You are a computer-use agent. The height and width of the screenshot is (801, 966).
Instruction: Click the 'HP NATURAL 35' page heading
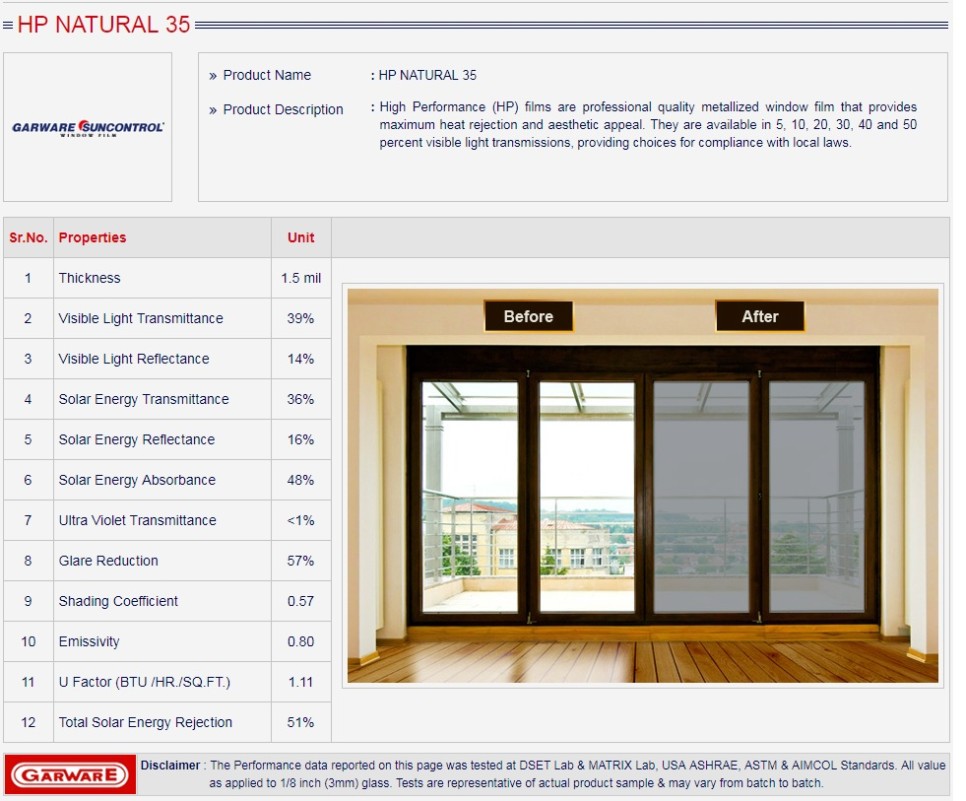click(104, 25)
